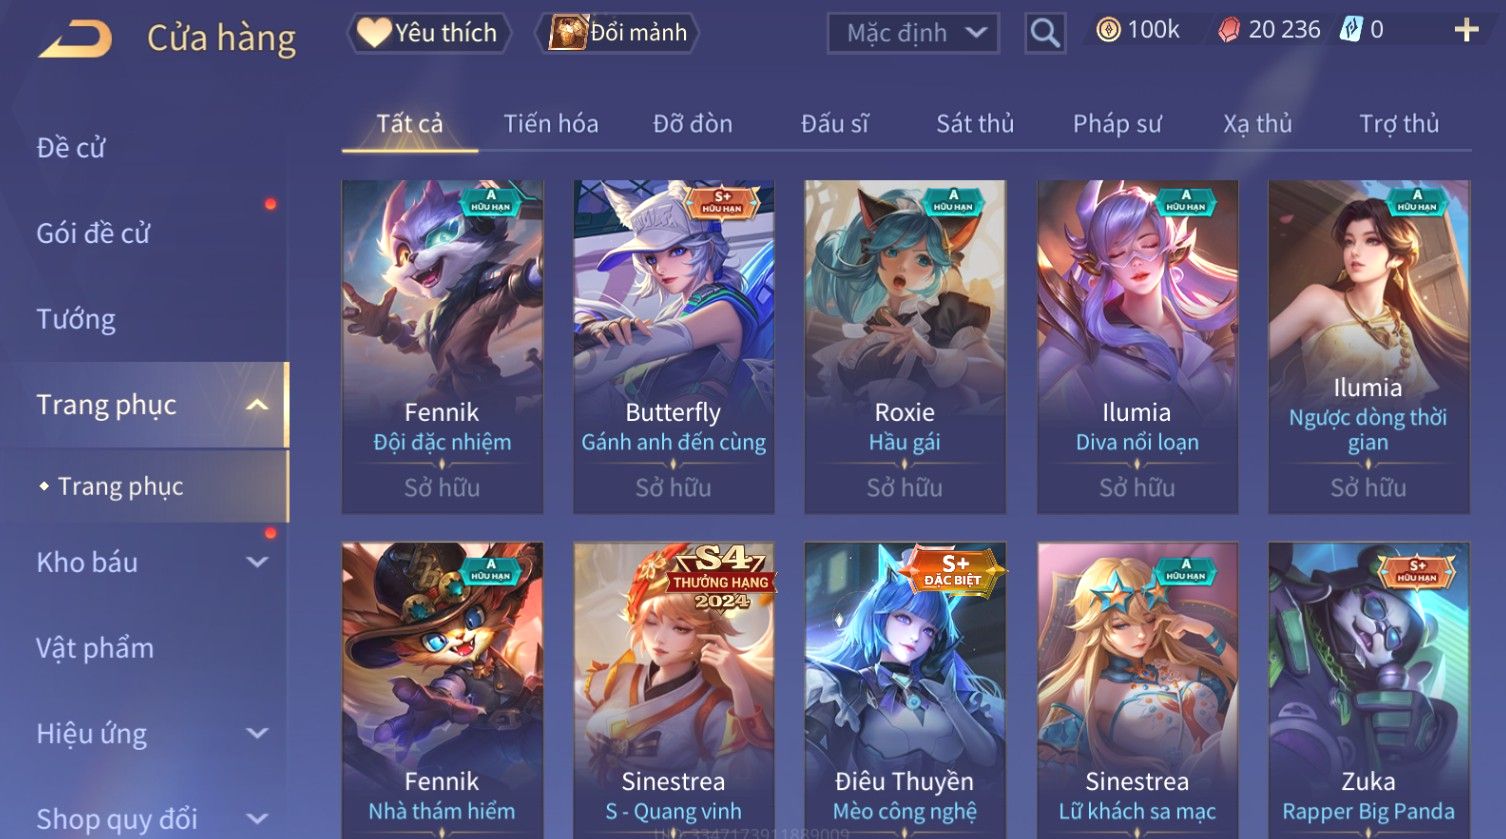Tap the plus icon to add currency
This screenshot has width=1506, height=839.
click(x=1466, y=31)
